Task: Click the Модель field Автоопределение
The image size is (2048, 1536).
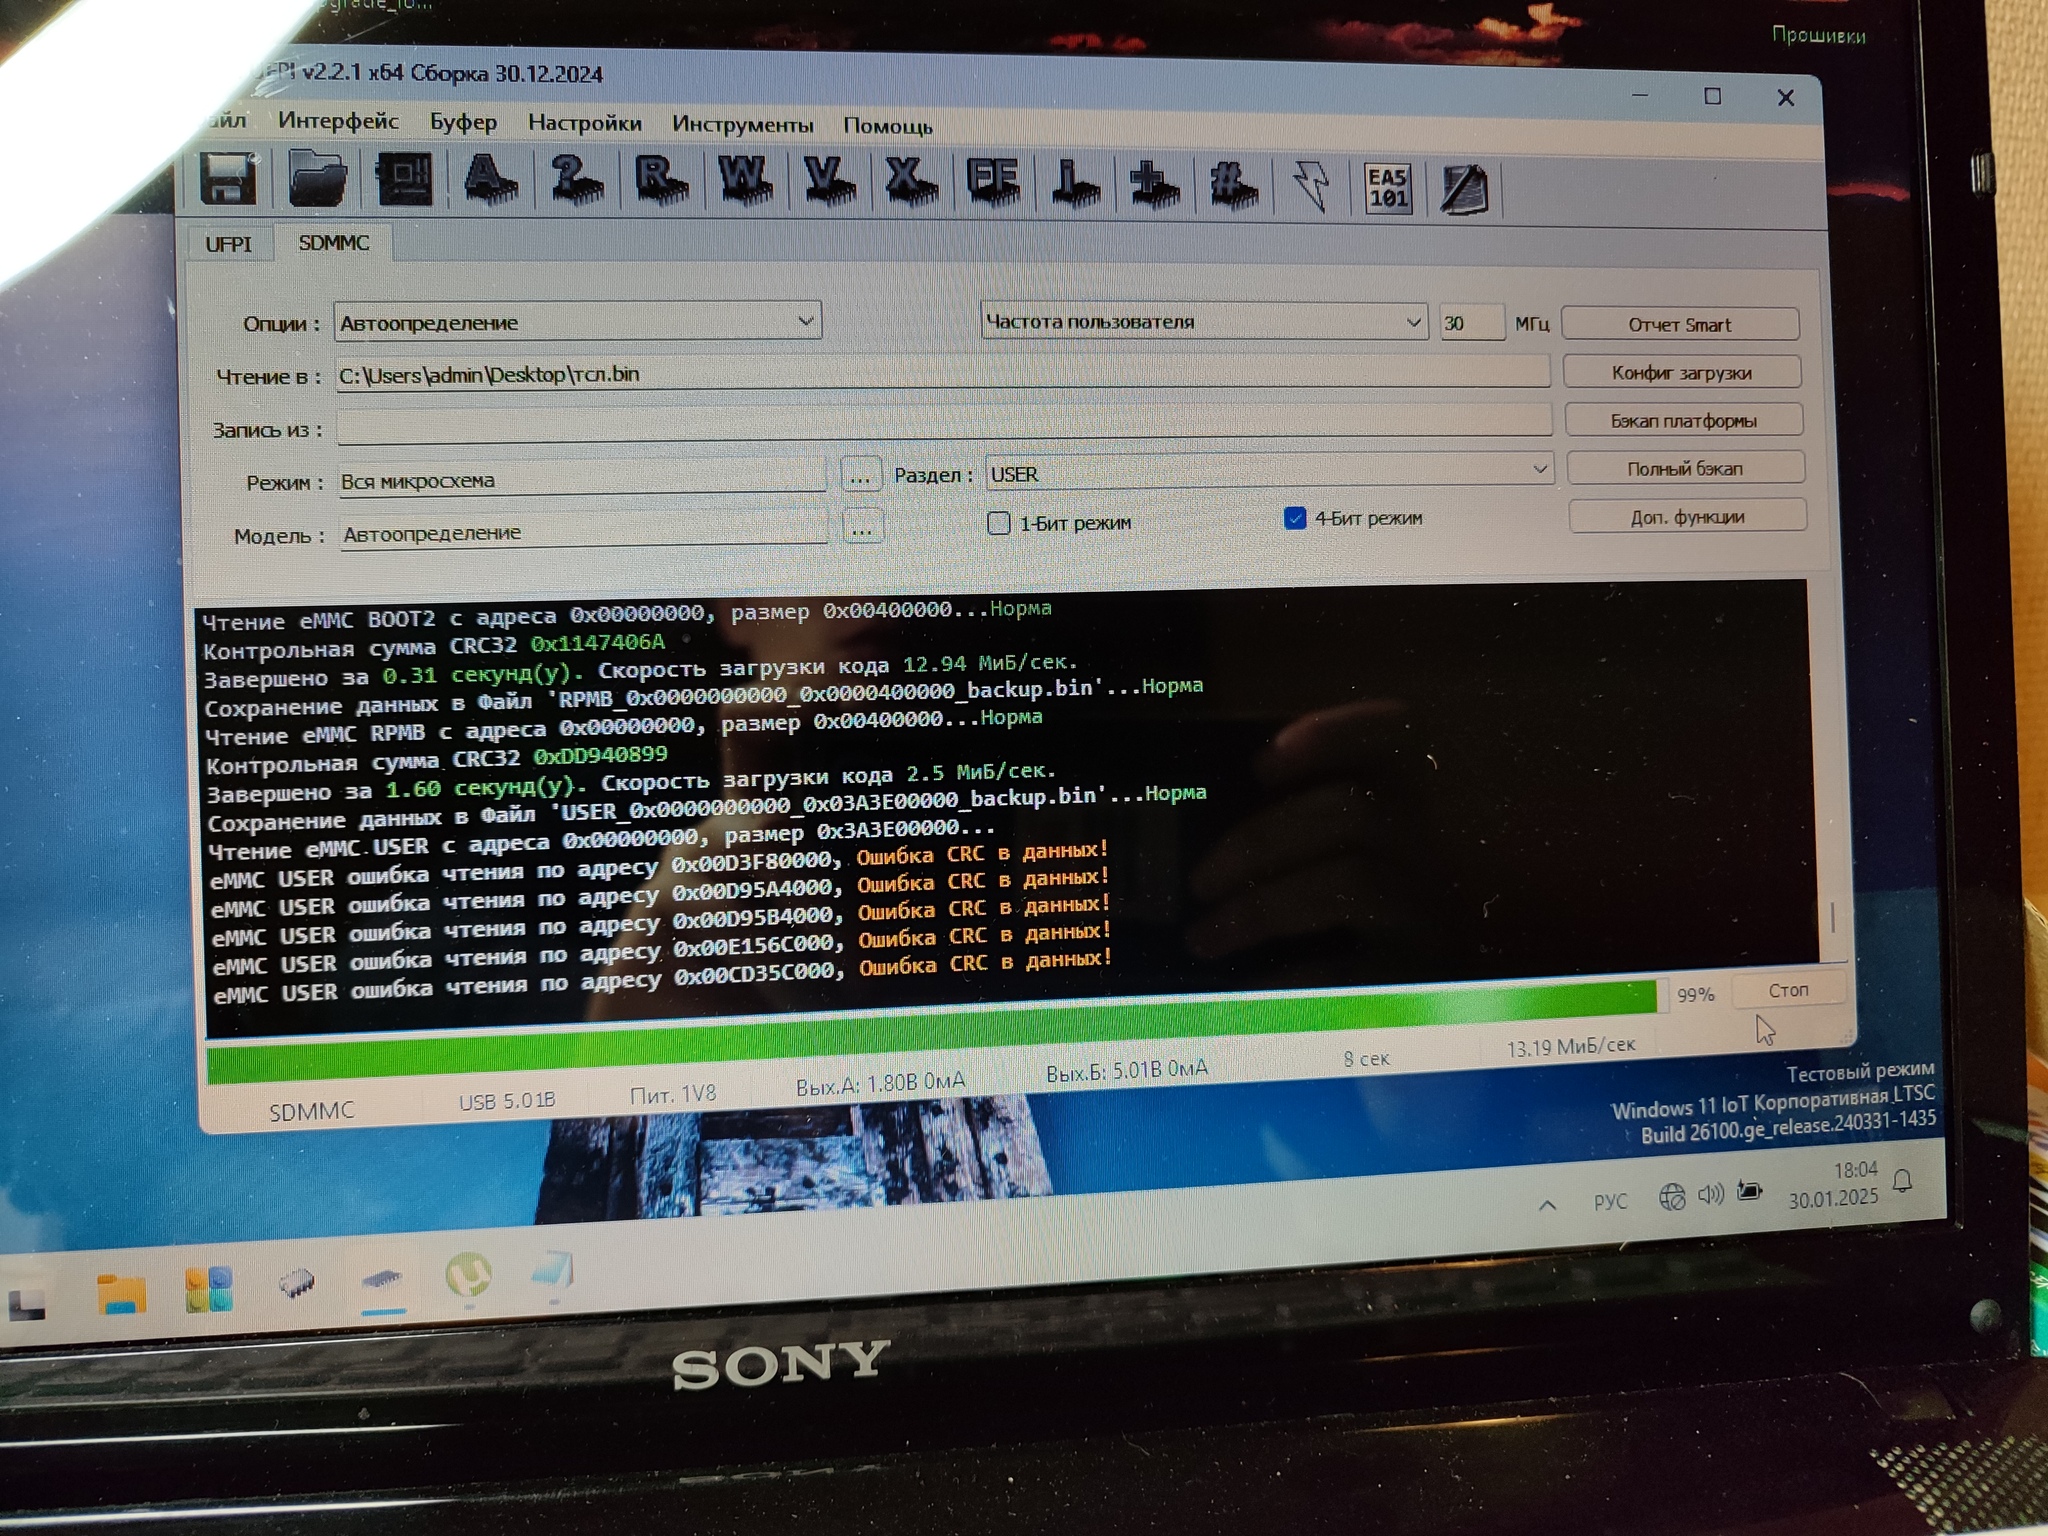Action: [584, 531]
